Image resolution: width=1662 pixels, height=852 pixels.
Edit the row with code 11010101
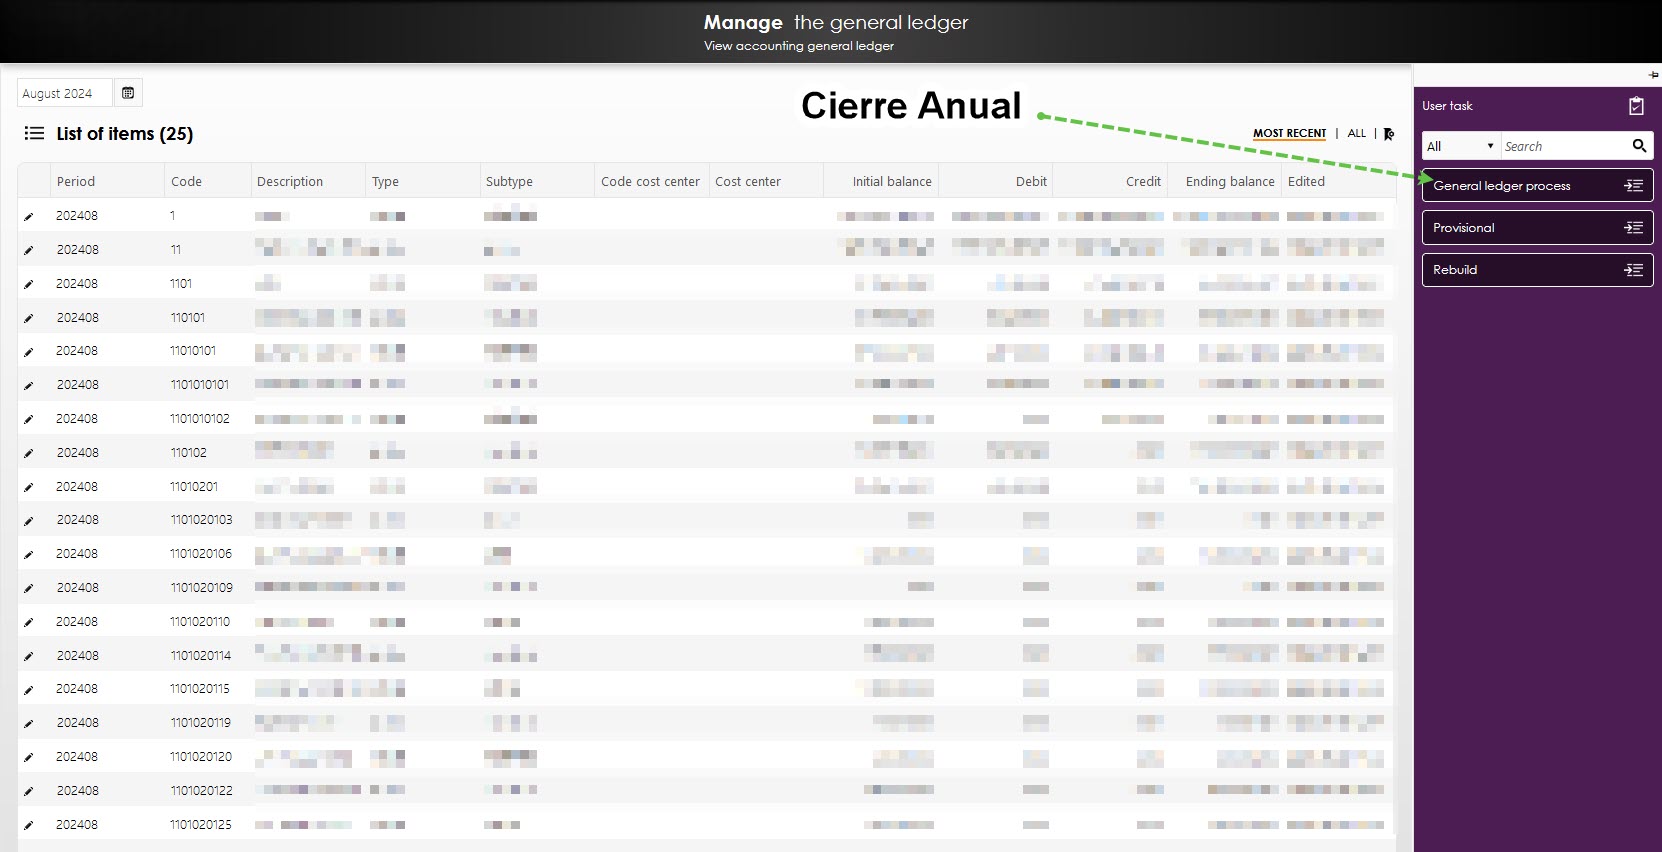pos(29,351)
